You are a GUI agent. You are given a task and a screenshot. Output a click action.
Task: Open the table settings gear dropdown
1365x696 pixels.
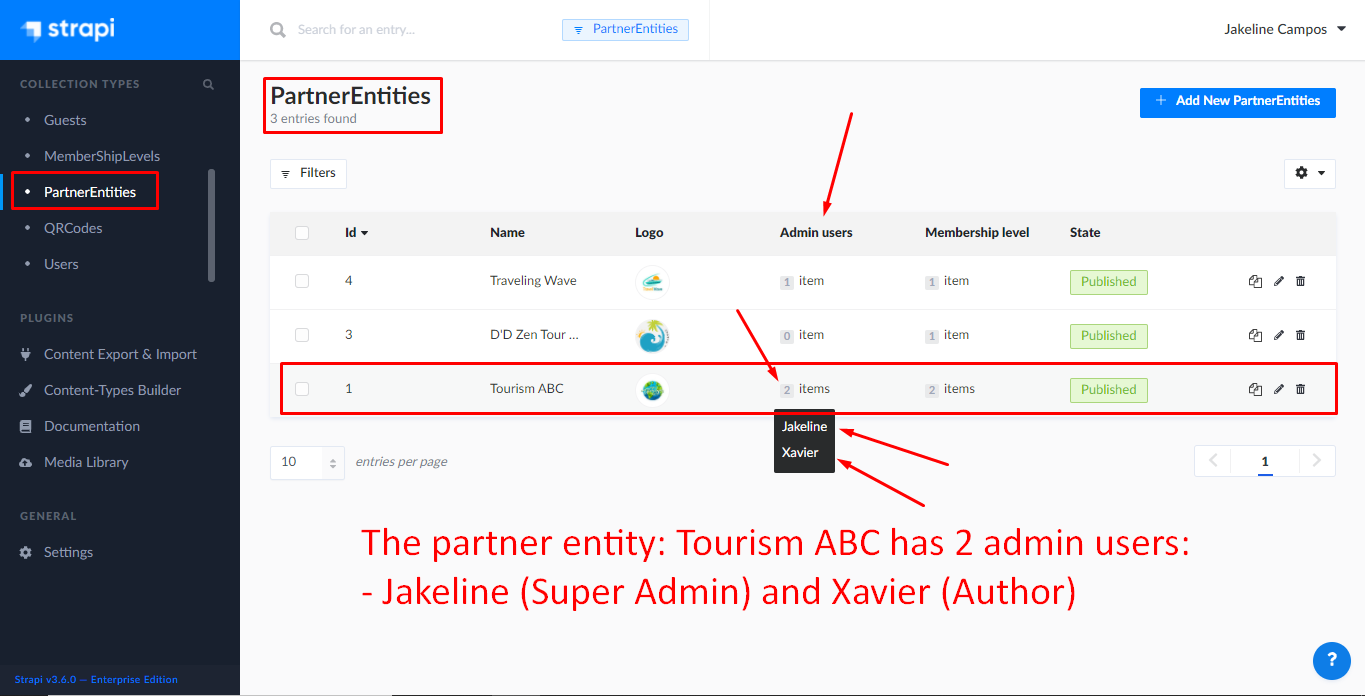[1309, 173]
